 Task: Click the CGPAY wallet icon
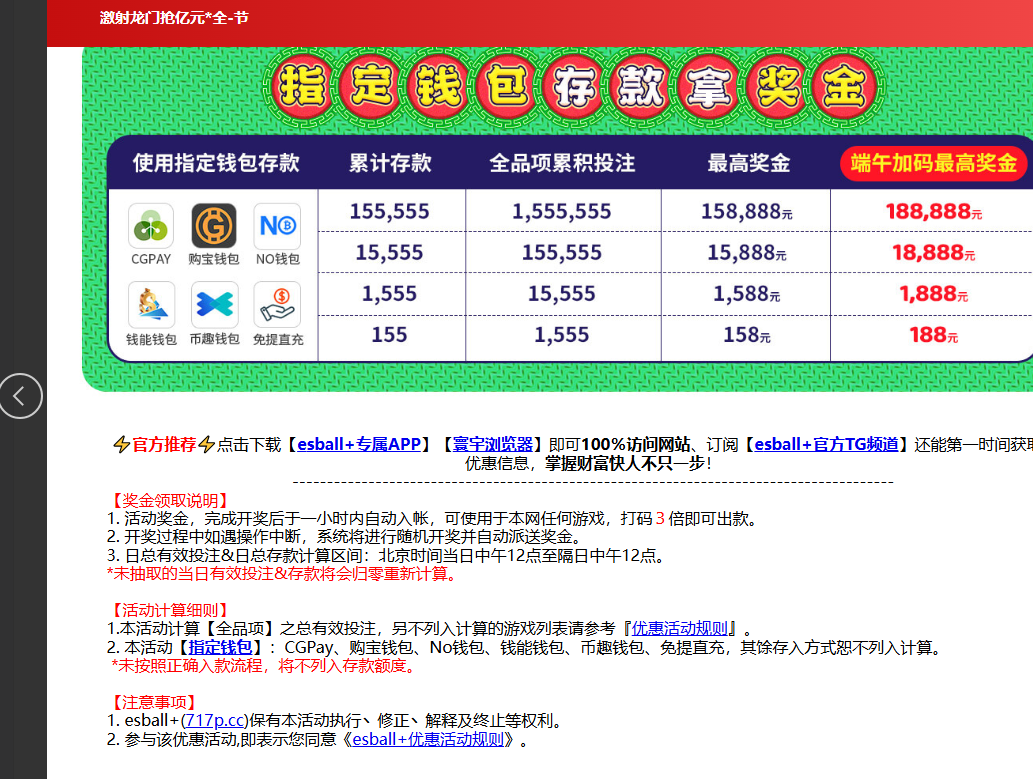[151, 226]
